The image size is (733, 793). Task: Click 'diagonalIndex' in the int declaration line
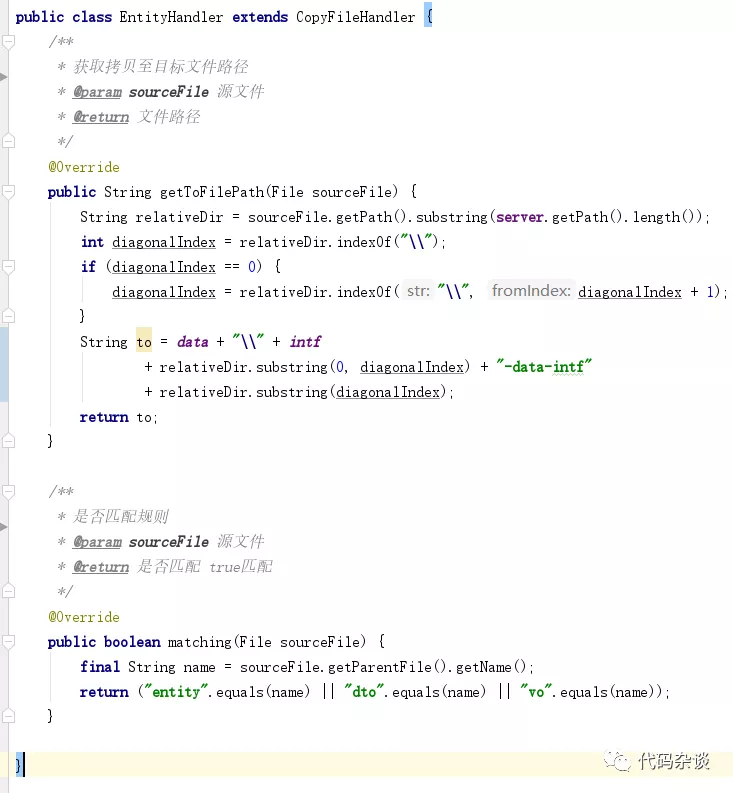[164, 242]
